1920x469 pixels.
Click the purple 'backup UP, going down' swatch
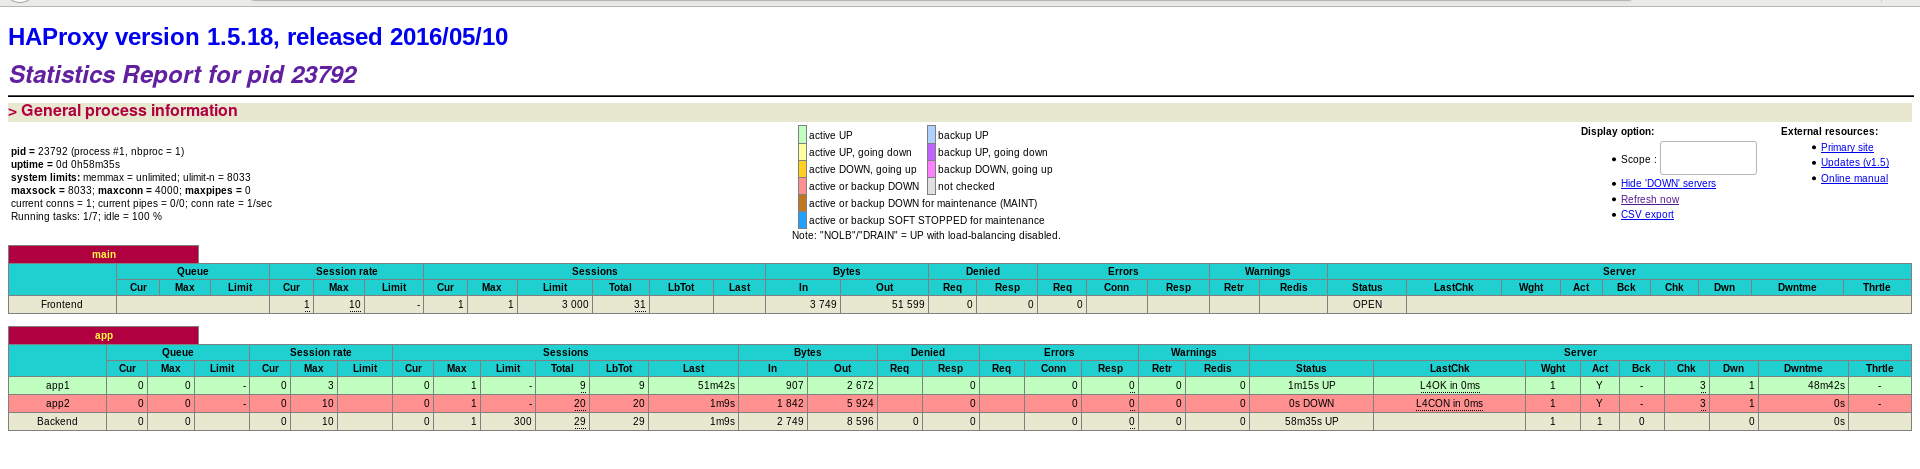click(x=931, y=152)
